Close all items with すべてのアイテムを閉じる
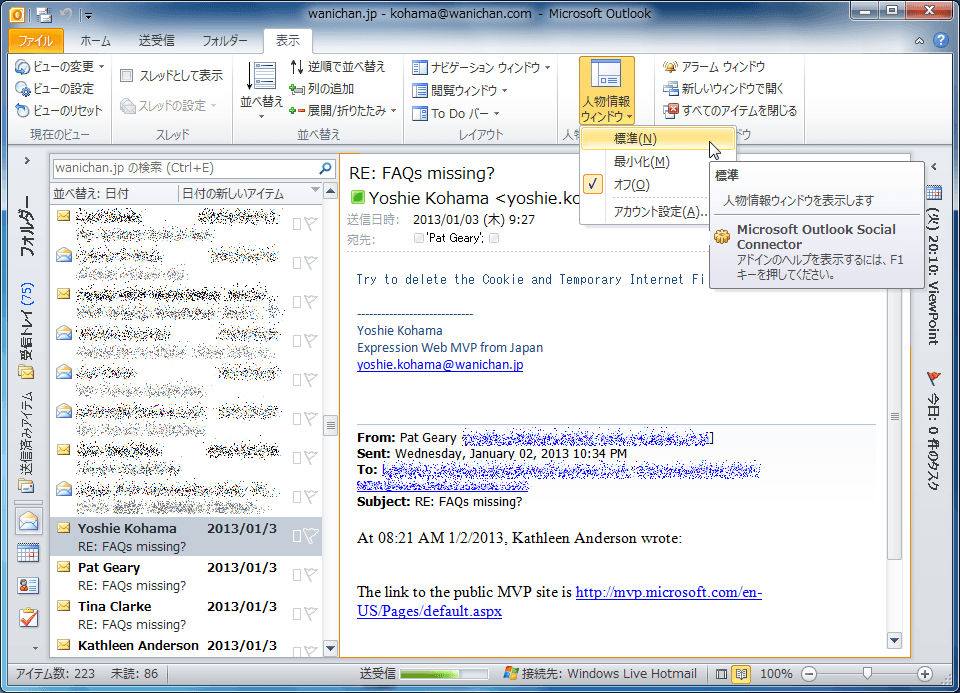Viewport: 960px width, 693px height. pos(730,111)
